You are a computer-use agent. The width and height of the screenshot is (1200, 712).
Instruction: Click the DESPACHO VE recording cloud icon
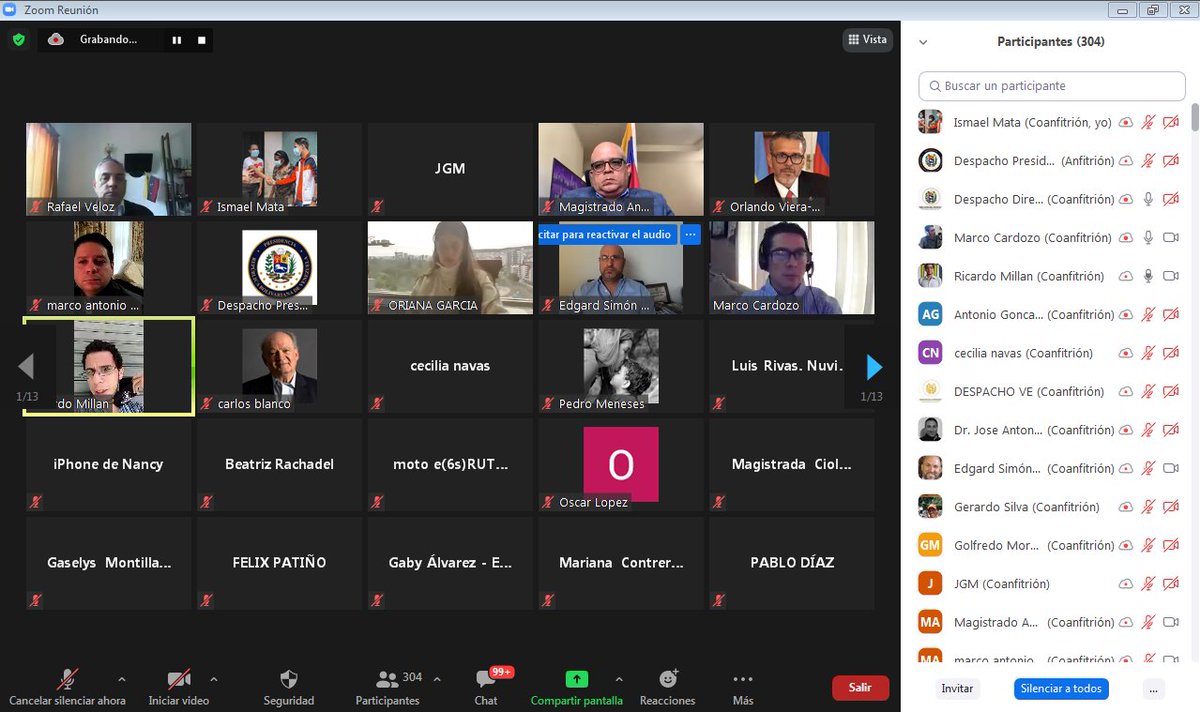point(1125,392)
